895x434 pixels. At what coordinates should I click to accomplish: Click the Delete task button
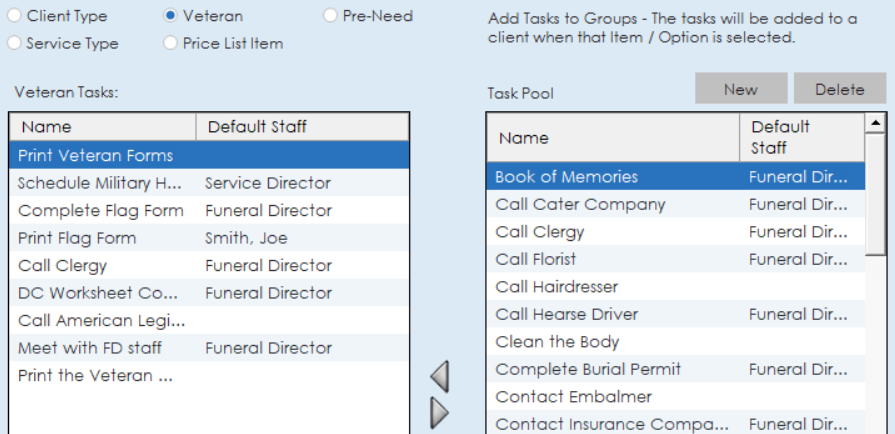point(840,89)
